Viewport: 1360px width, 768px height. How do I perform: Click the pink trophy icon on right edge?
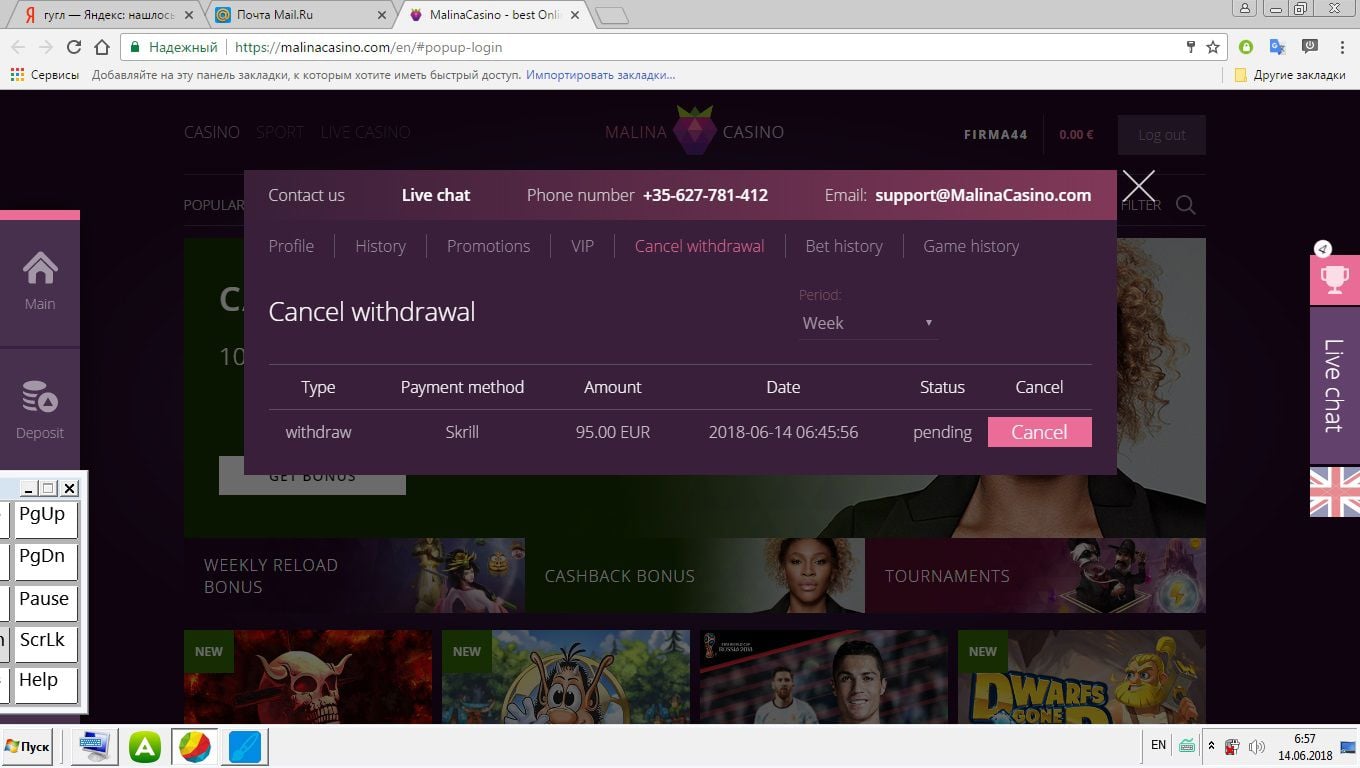pyautogui.click(x=1335, y=281)
